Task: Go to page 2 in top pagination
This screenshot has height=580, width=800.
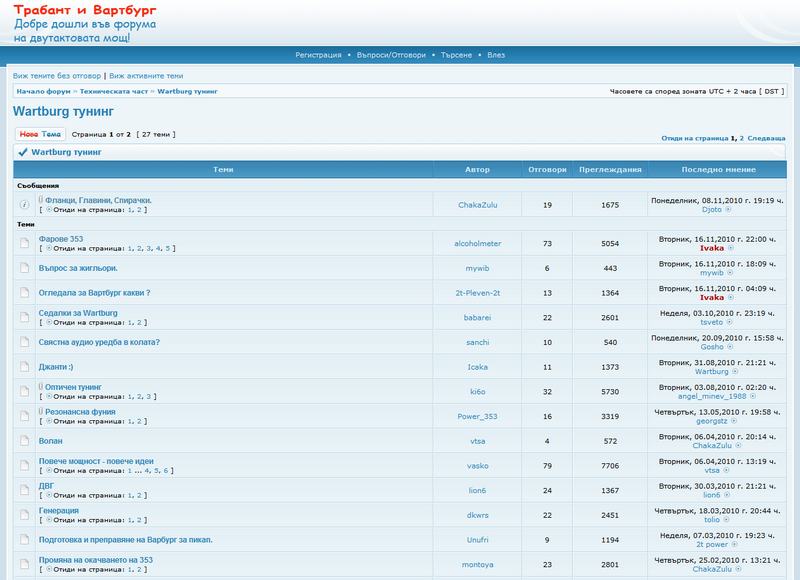Action: pyautogui.click(x=742, y=138)
